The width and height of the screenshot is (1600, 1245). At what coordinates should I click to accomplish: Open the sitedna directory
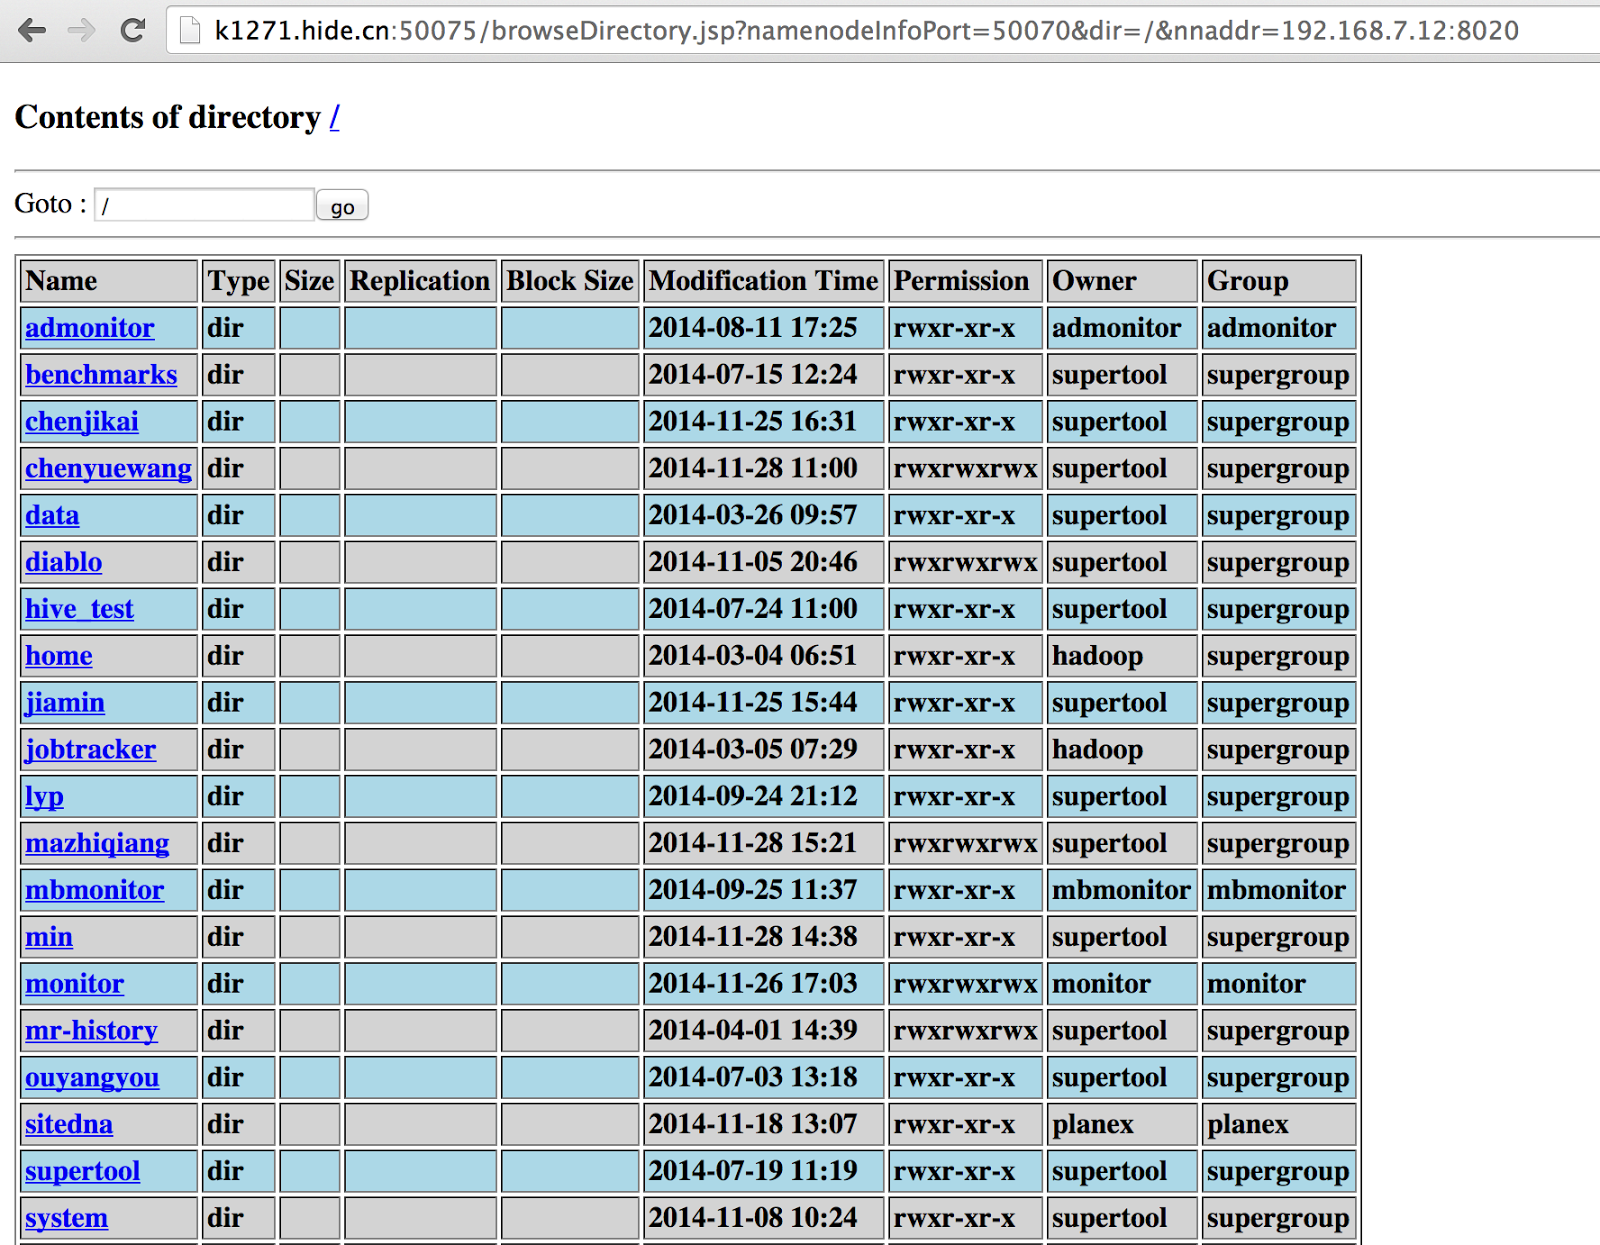point(69,1125)
